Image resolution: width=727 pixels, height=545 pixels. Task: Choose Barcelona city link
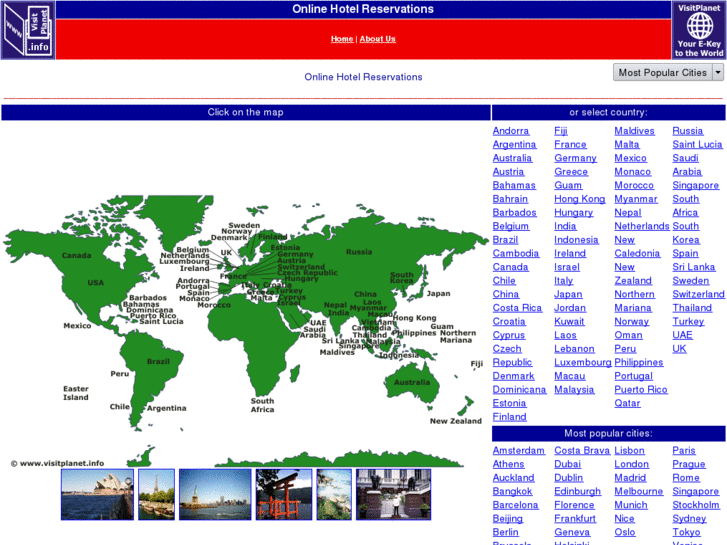(515, 505)
